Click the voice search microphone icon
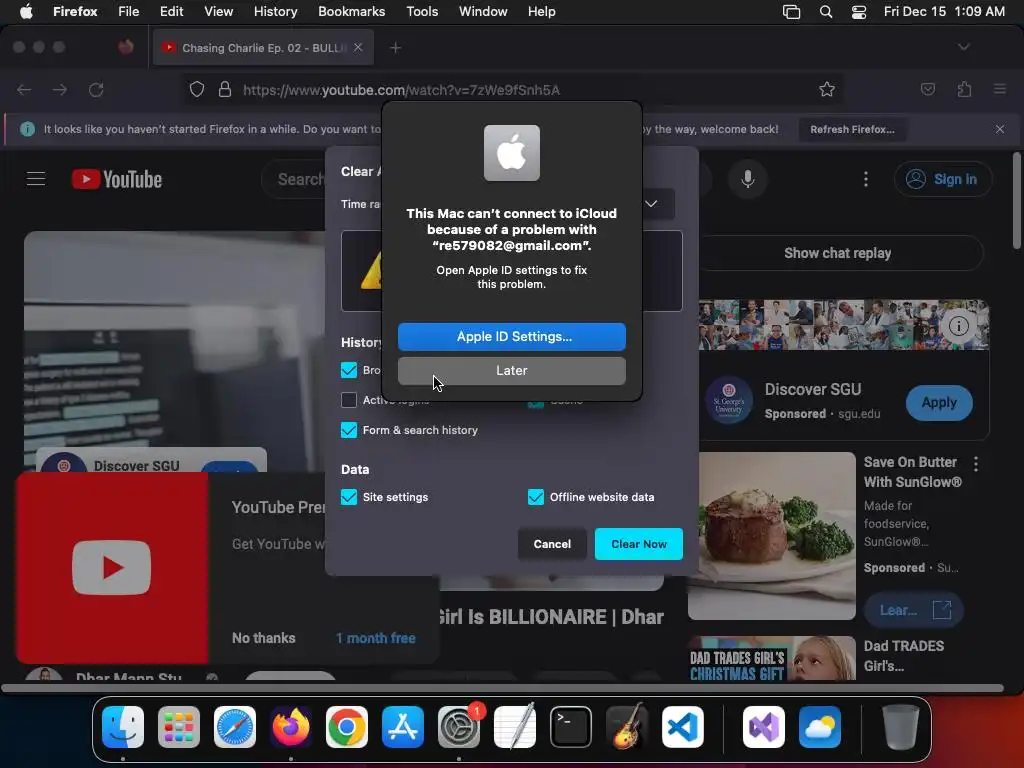The width and height of the screenshot is (1024, 768). pos(748,179)
